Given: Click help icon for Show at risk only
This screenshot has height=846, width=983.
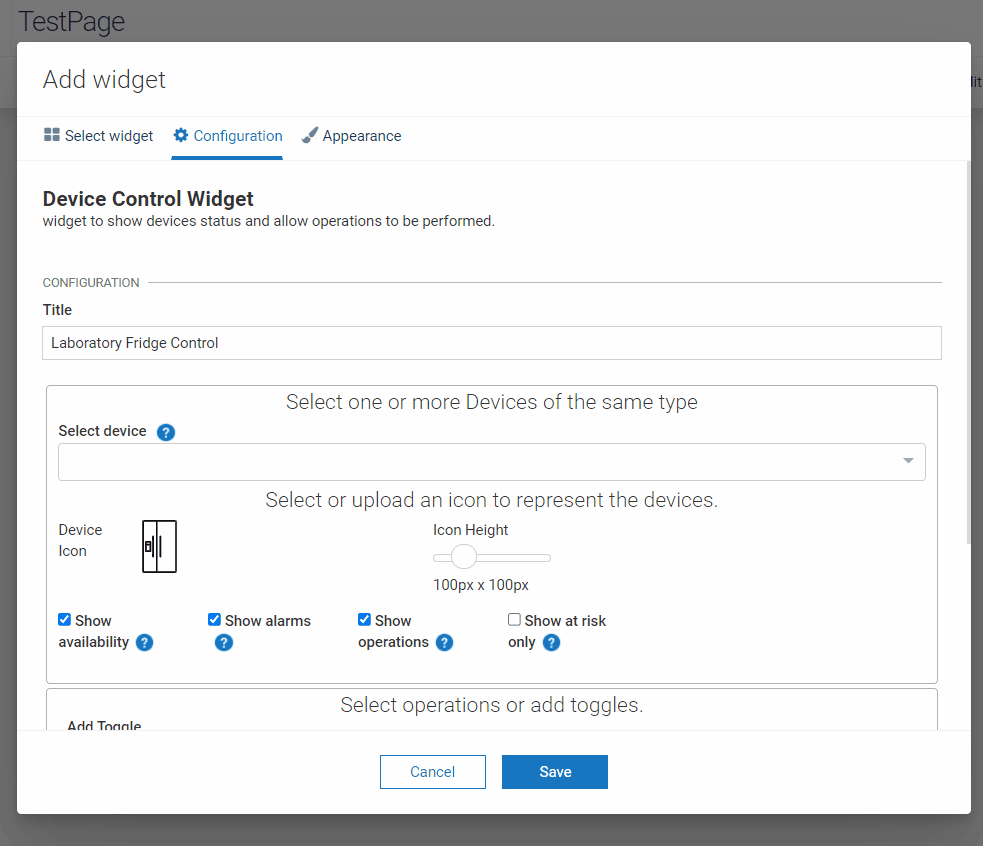Looking at the screenshot, I should [x=551, y=642].
